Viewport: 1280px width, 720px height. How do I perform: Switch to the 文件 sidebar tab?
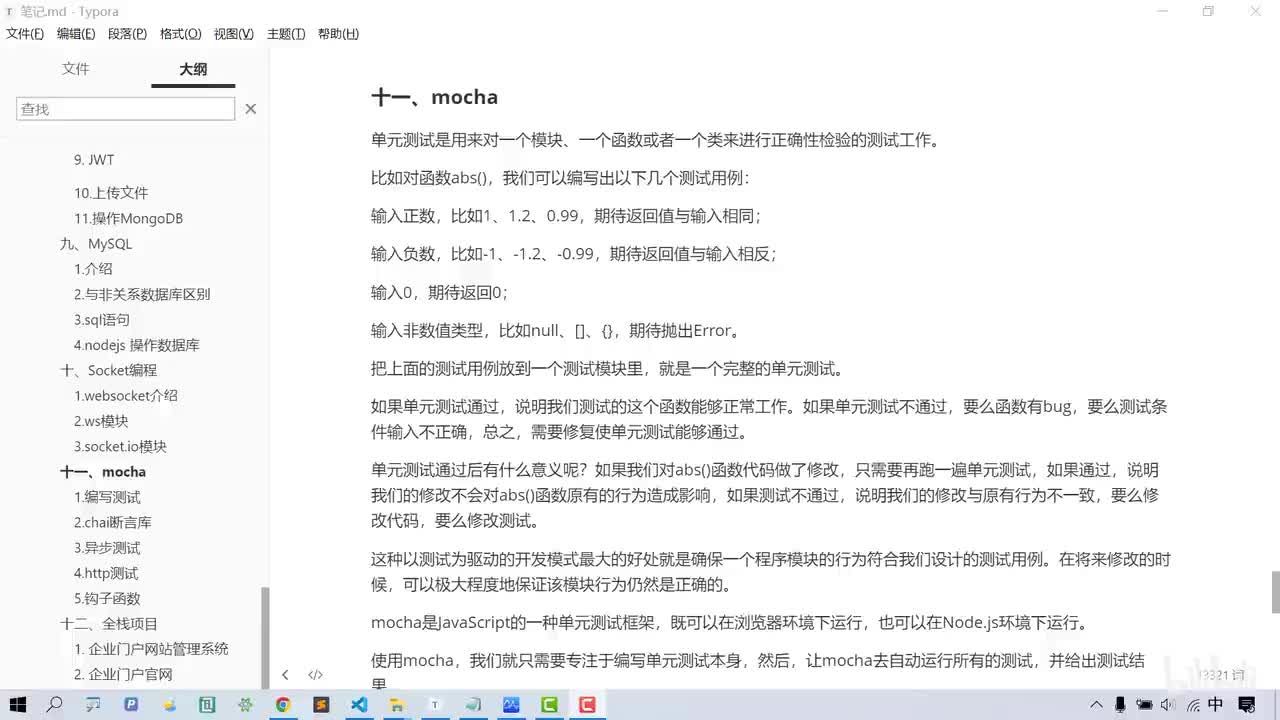click(x=76, y=69)
